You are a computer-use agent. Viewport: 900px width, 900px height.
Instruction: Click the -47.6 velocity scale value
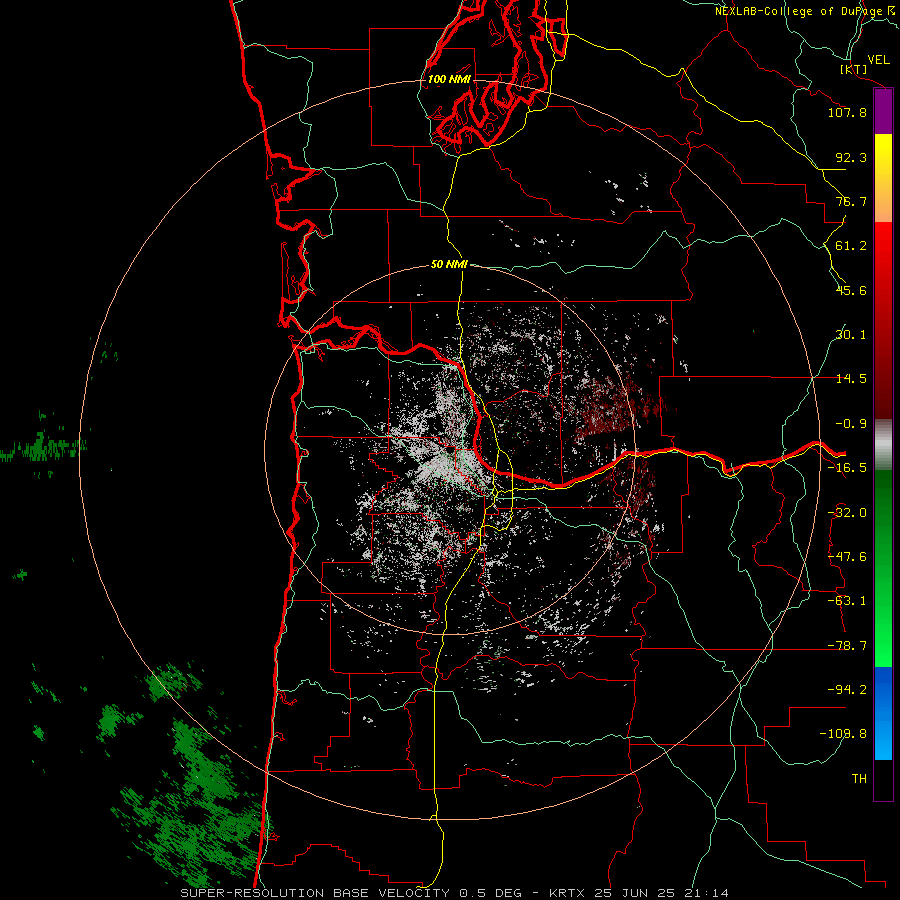pos(847,557)
